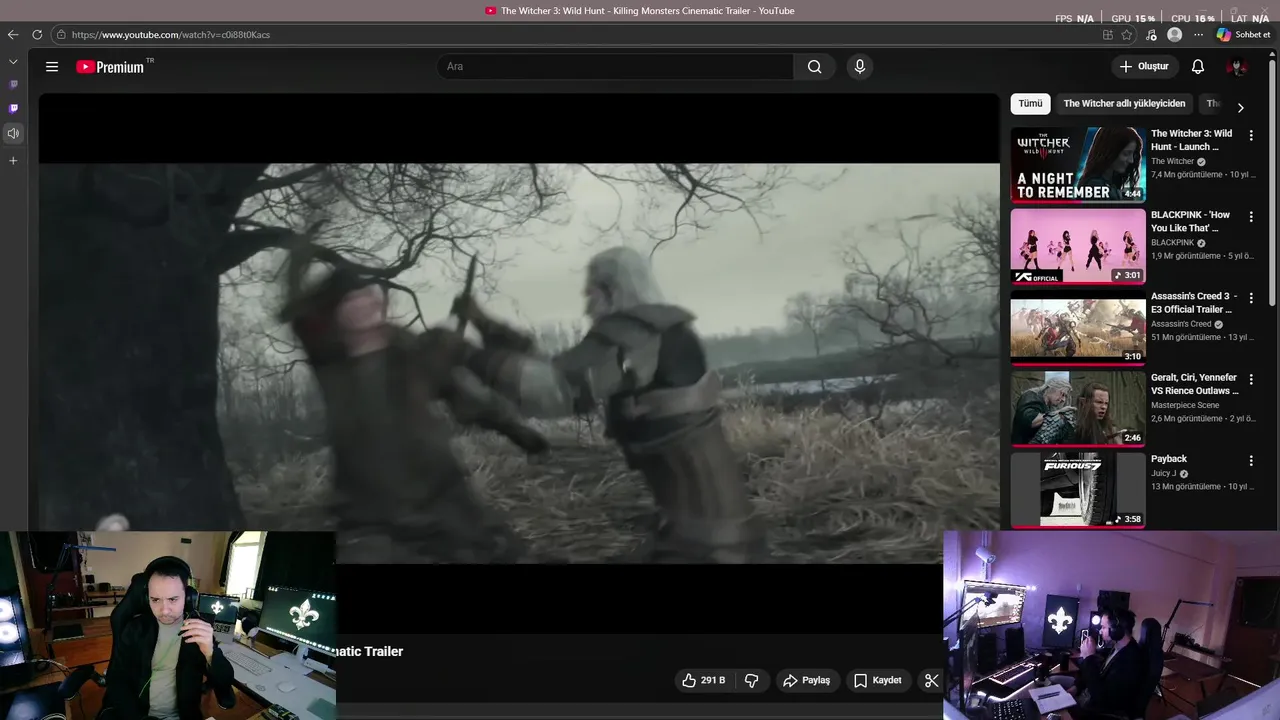View site info via the address bar lock icon
The height and width of the screenshot is (720, 1280).
(61, 34)
